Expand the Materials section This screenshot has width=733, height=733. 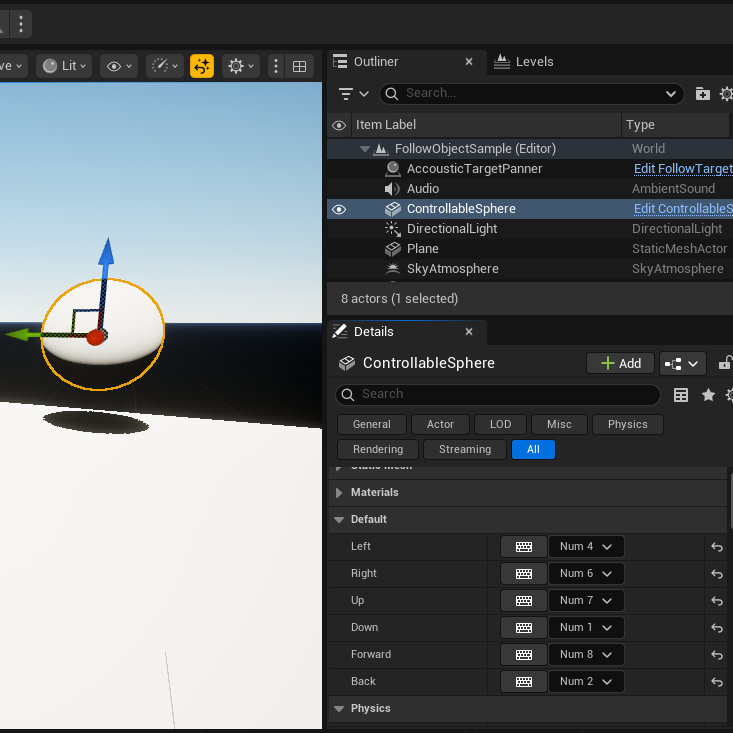(339, 493)
